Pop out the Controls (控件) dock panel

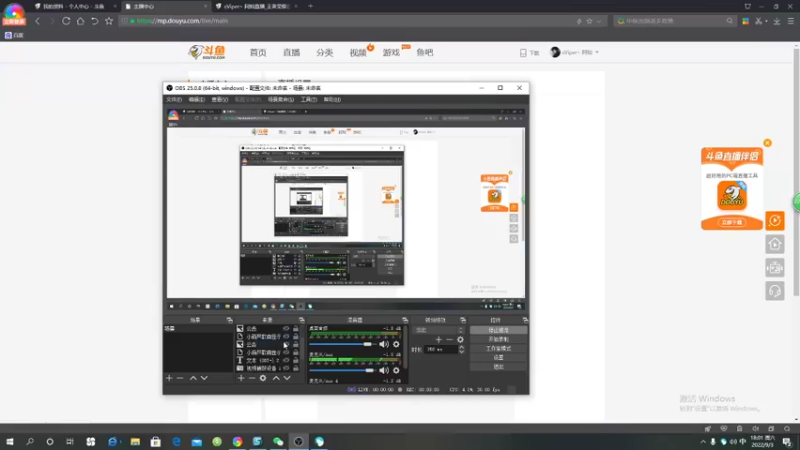(525, 320)
